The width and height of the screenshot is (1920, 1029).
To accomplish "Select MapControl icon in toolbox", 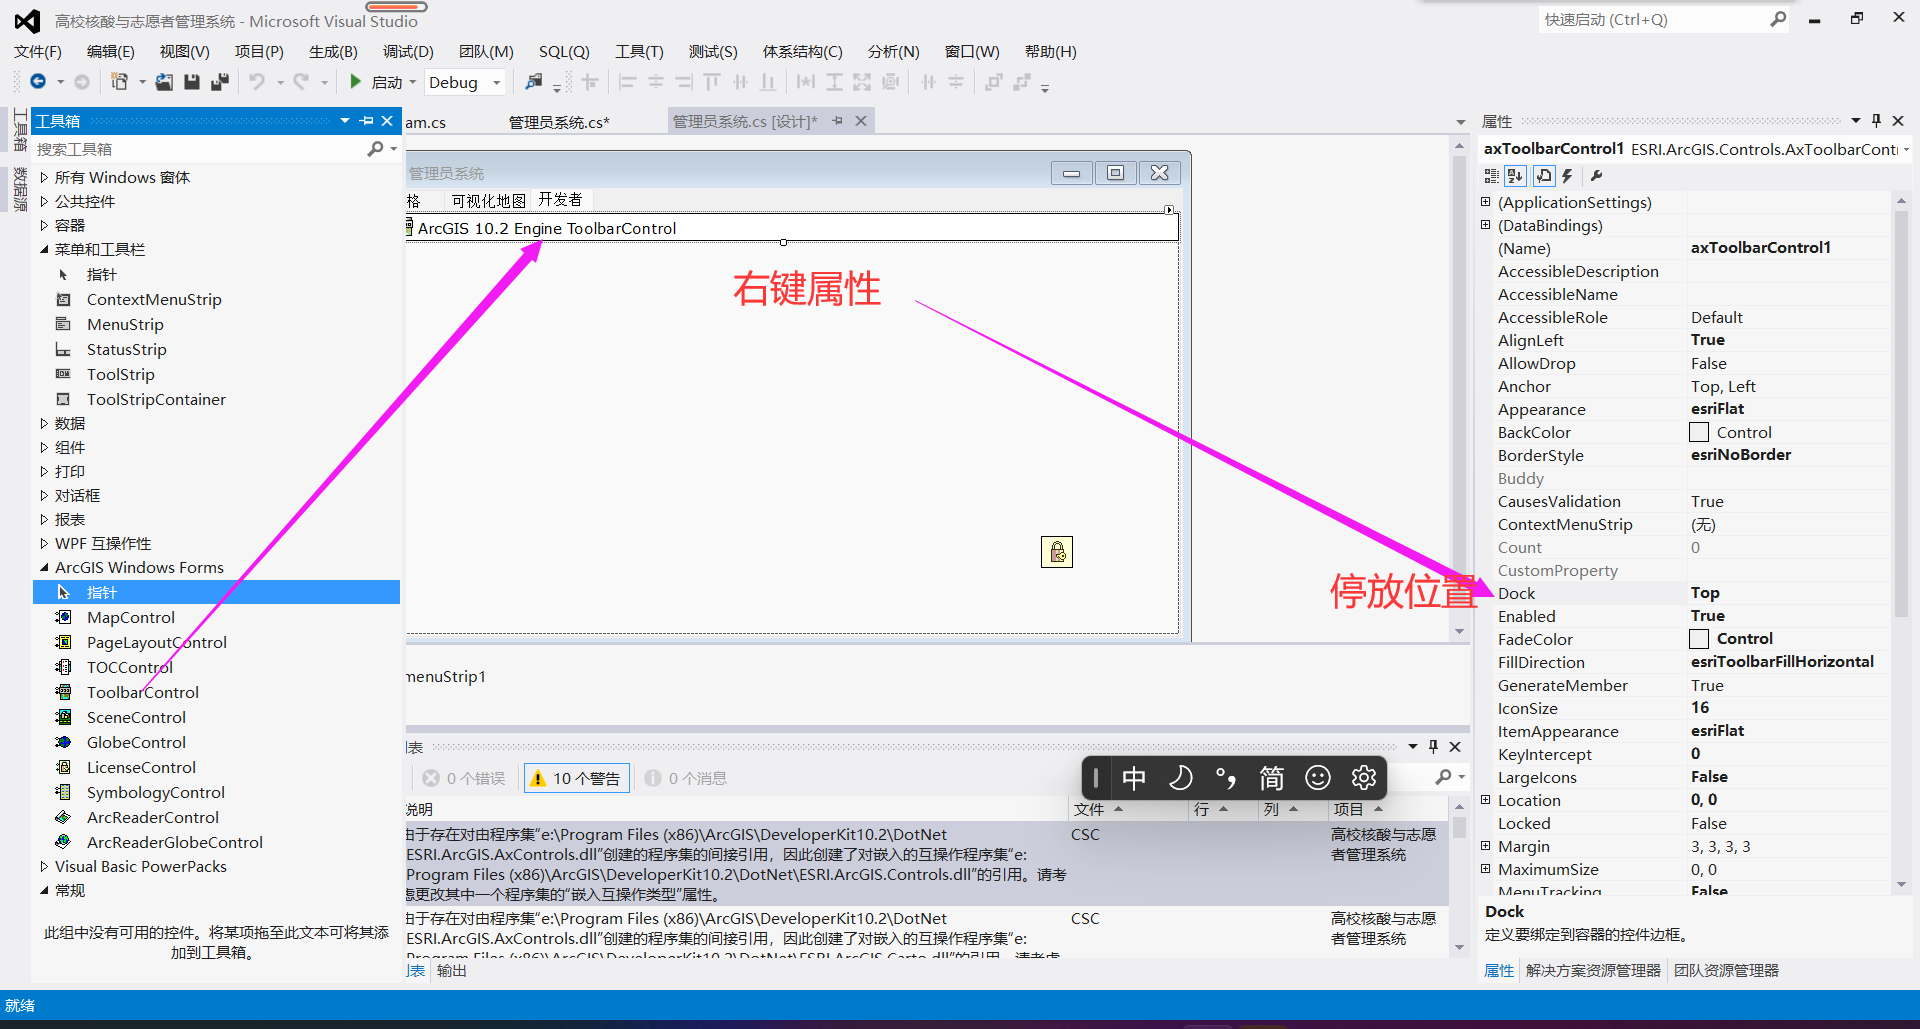I will (64, 617).
